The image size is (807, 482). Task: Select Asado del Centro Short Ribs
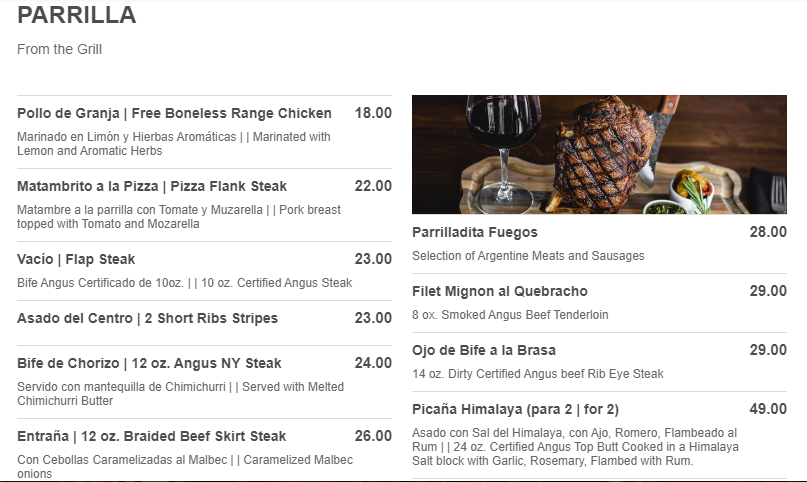[x=147, y=318]
